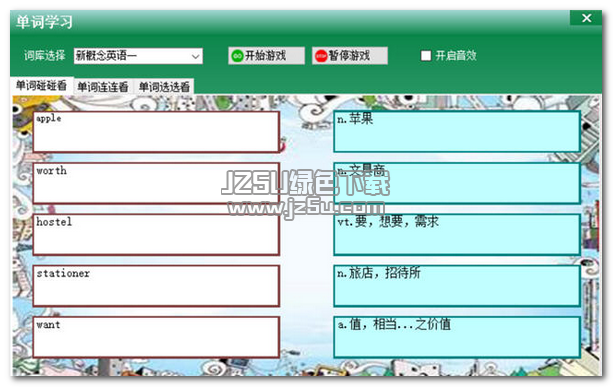Select the word card "hostel"
Viewport: 613px width, 387px height.
156,235
